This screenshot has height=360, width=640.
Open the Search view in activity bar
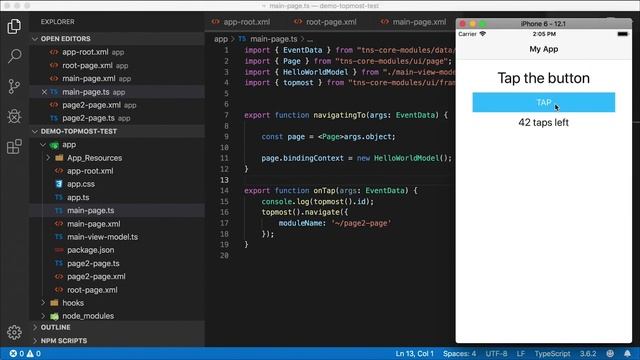(x=14, y=56)
